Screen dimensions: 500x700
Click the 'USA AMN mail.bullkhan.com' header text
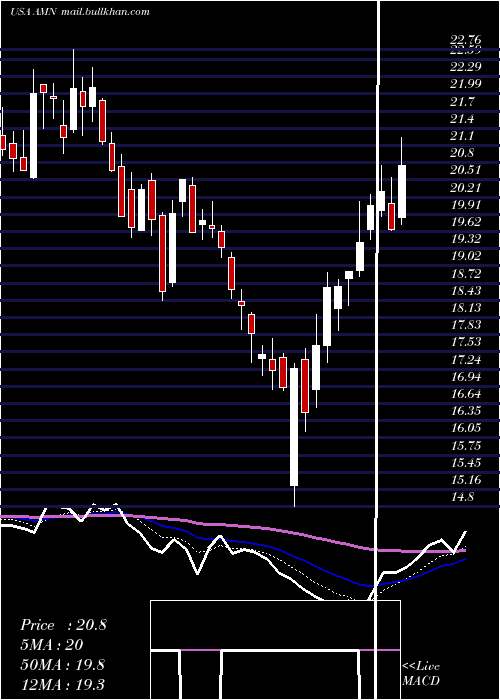[79, 12]
